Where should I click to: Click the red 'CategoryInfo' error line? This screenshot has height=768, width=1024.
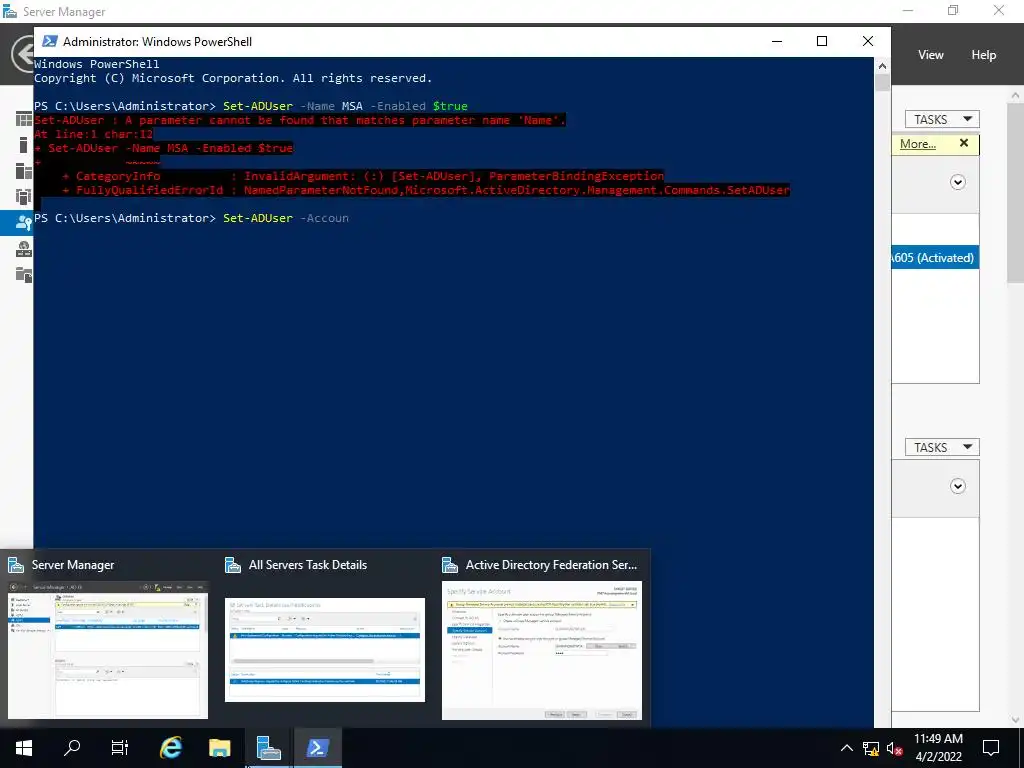(363, 176)
